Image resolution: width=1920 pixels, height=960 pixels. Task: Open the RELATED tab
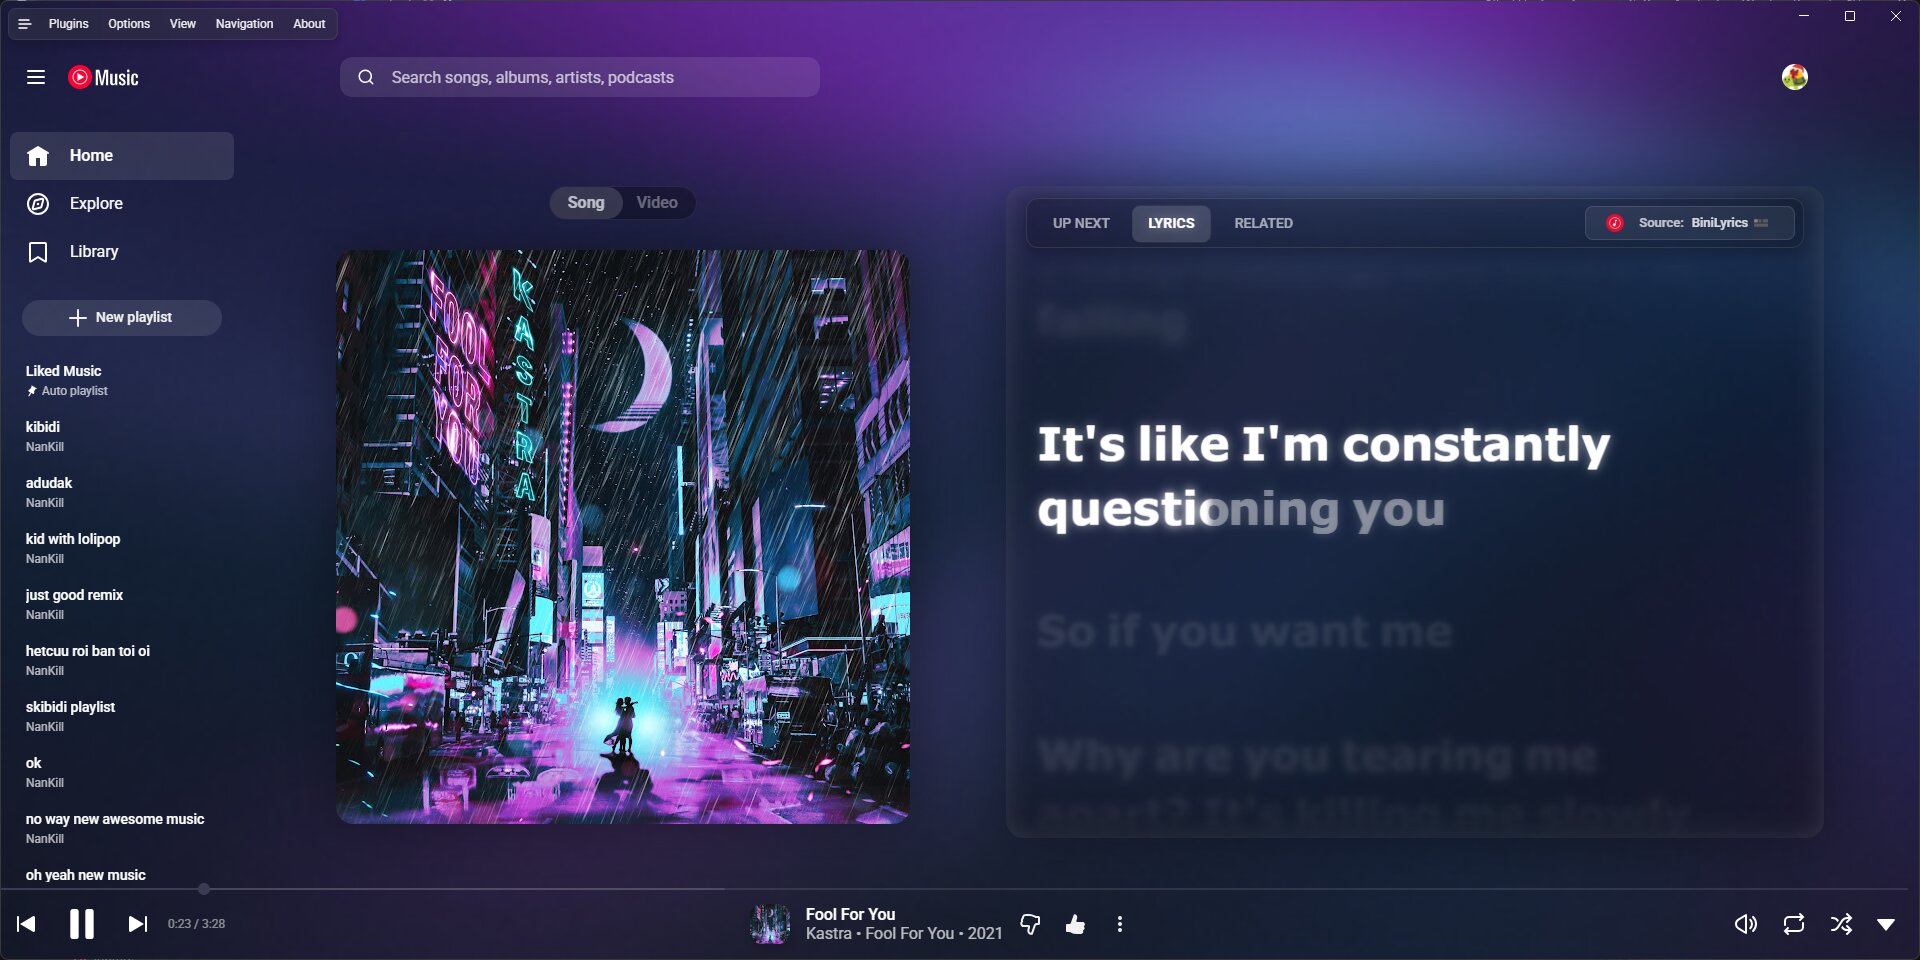(1263, 223)
